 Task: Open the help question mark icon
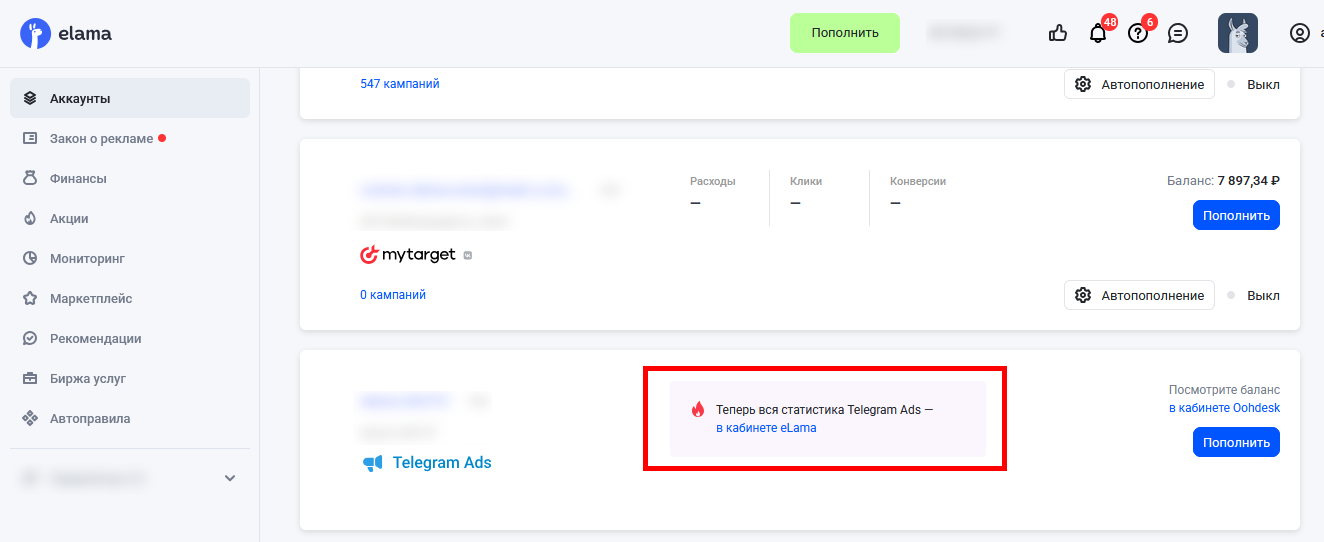(1138, 33)
